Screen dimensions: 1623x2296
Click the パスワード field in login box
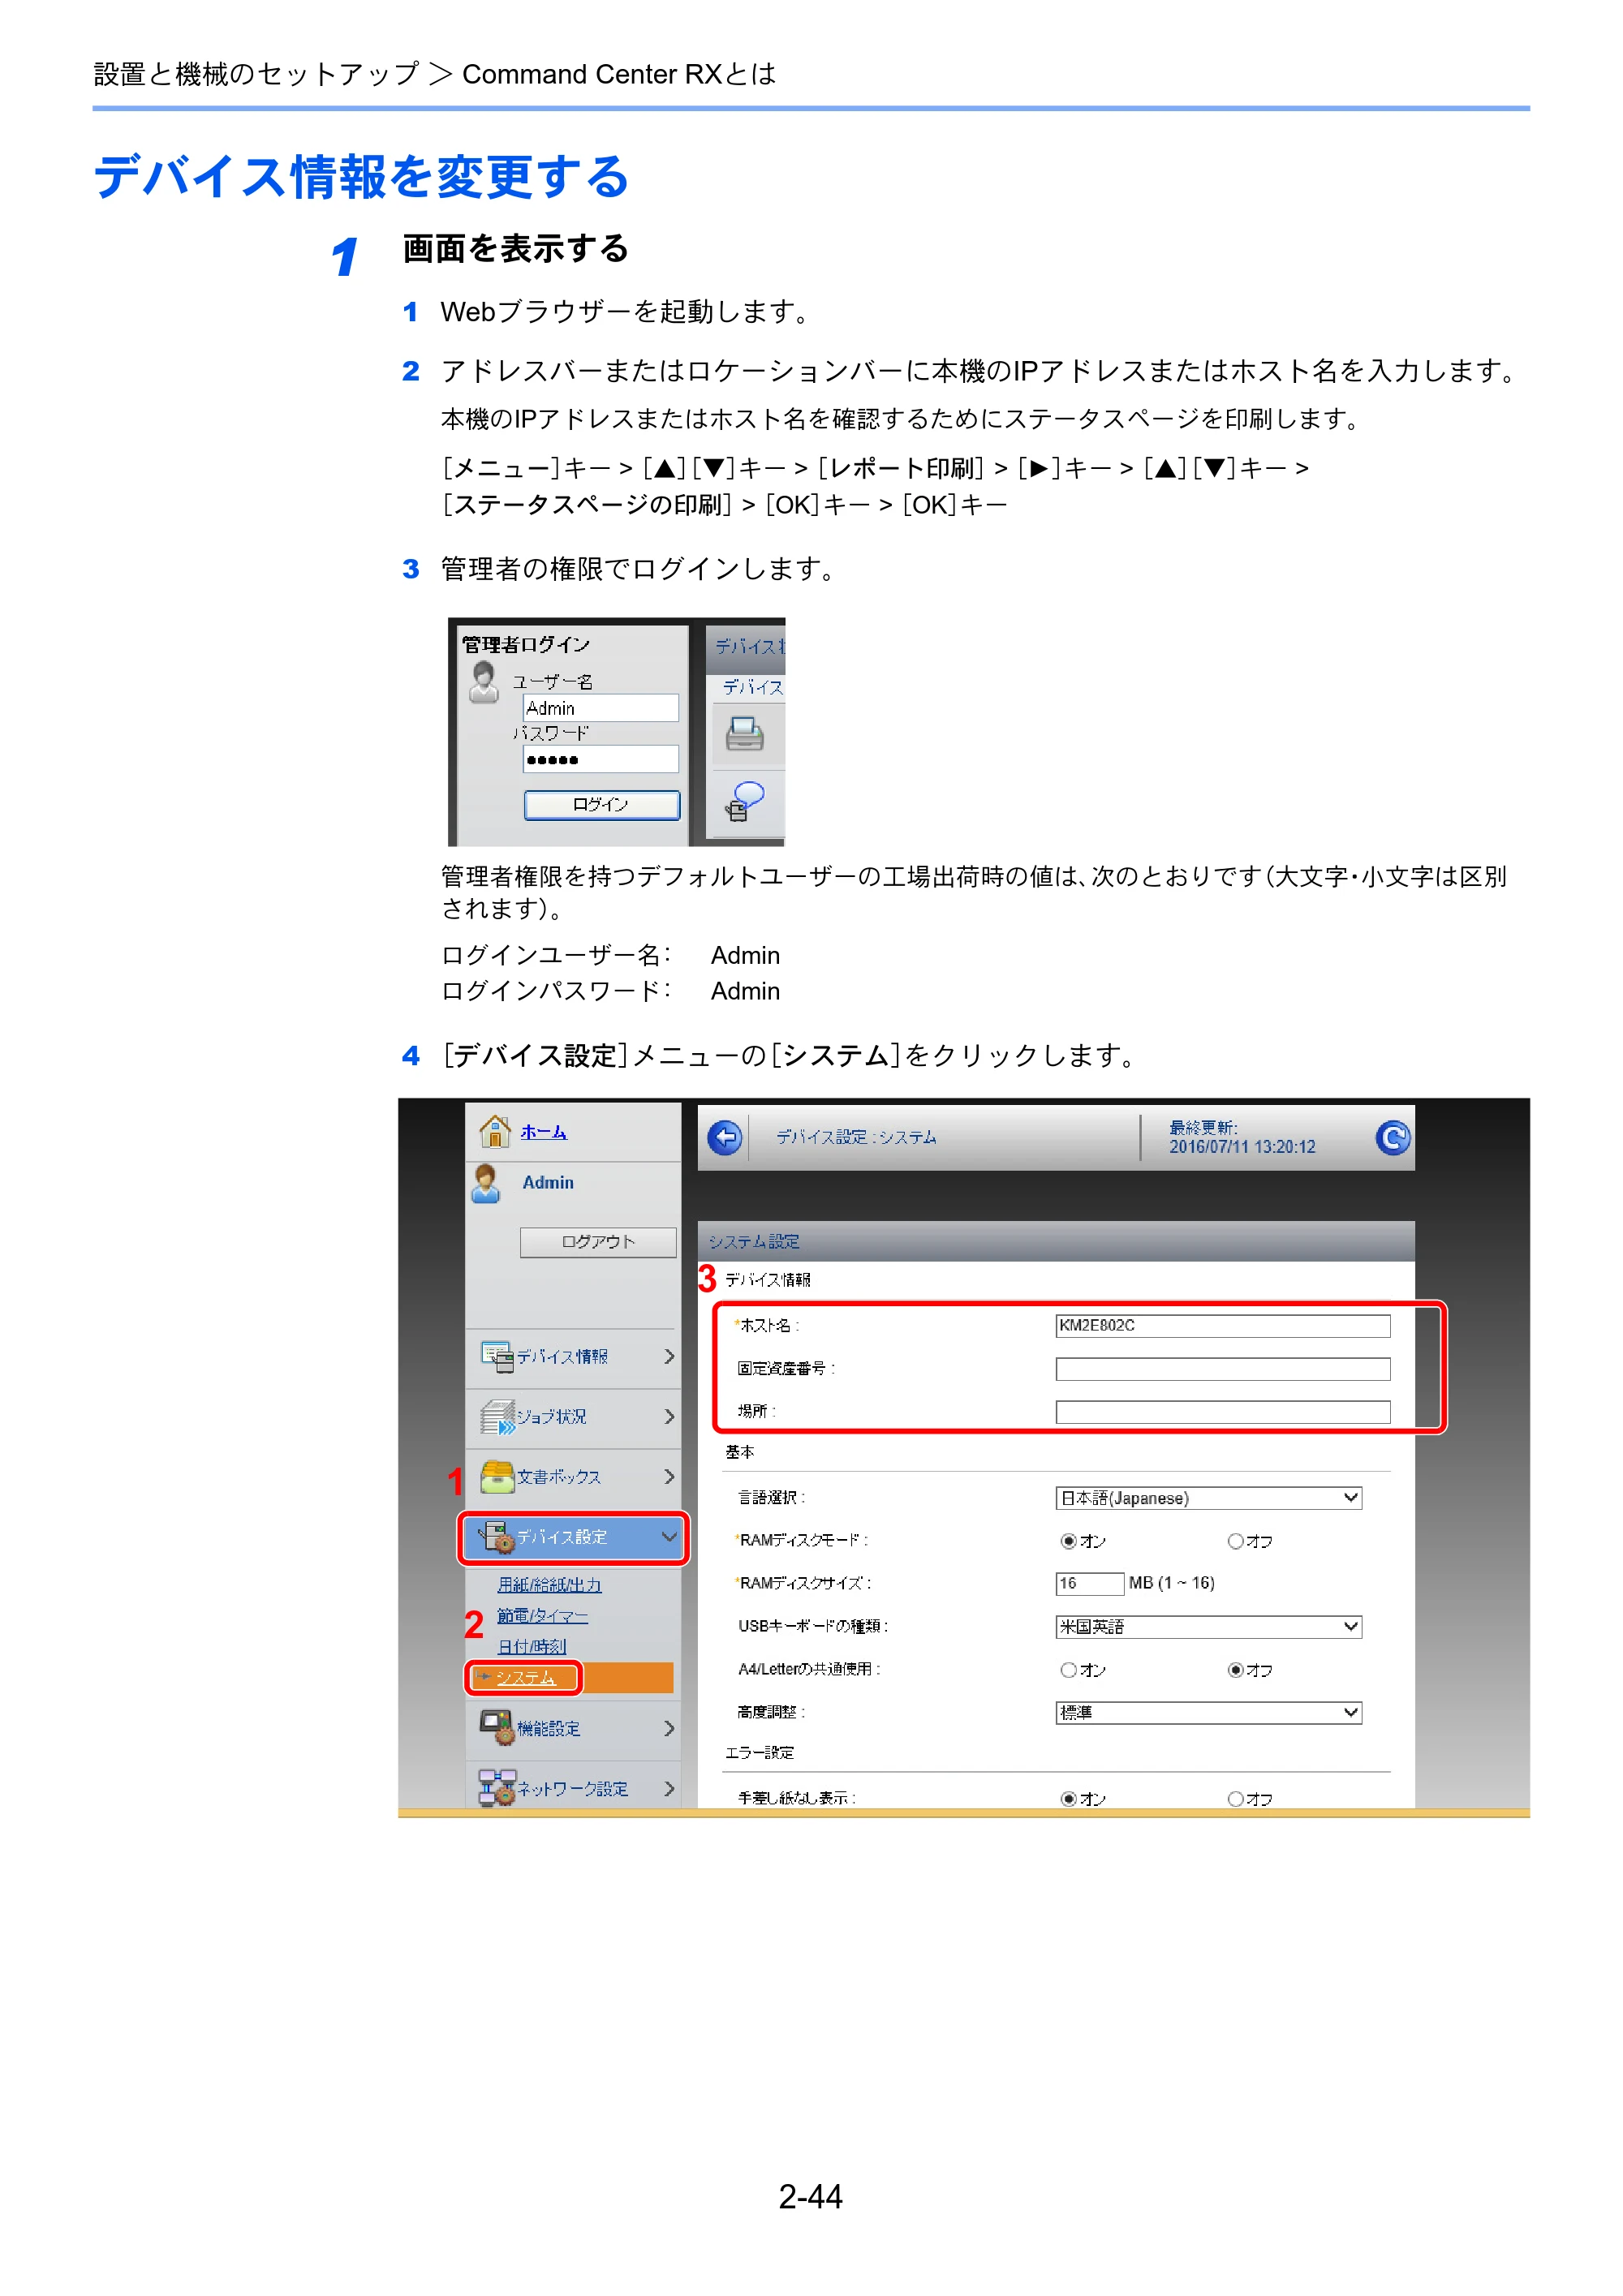(601, 759)
